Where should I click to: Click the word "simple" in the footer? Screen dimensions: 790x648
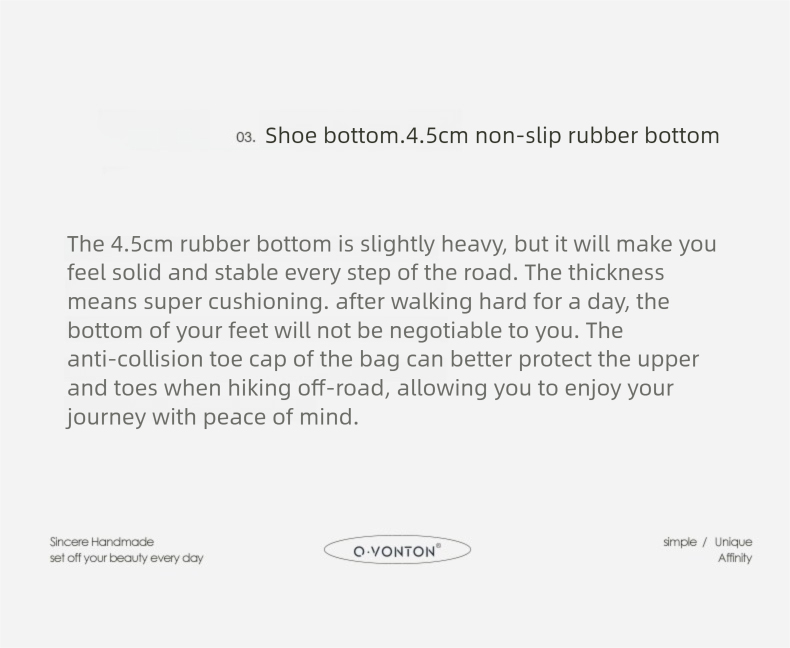coord(679,542)
